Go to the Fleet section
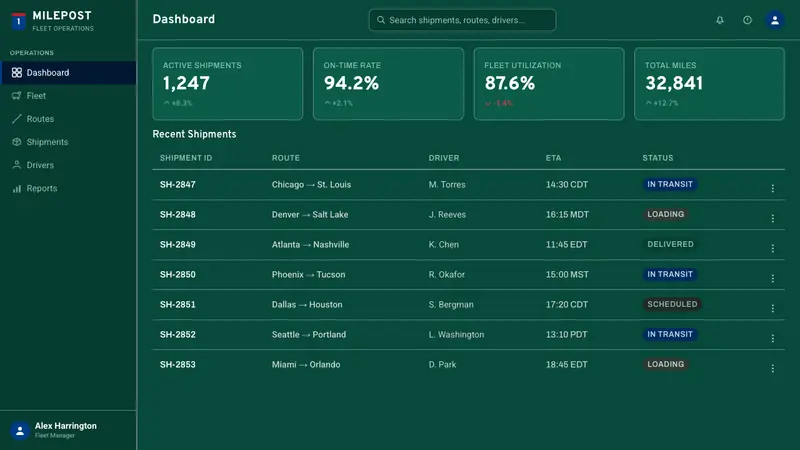The image size is (800, 450). coord(68,95)
